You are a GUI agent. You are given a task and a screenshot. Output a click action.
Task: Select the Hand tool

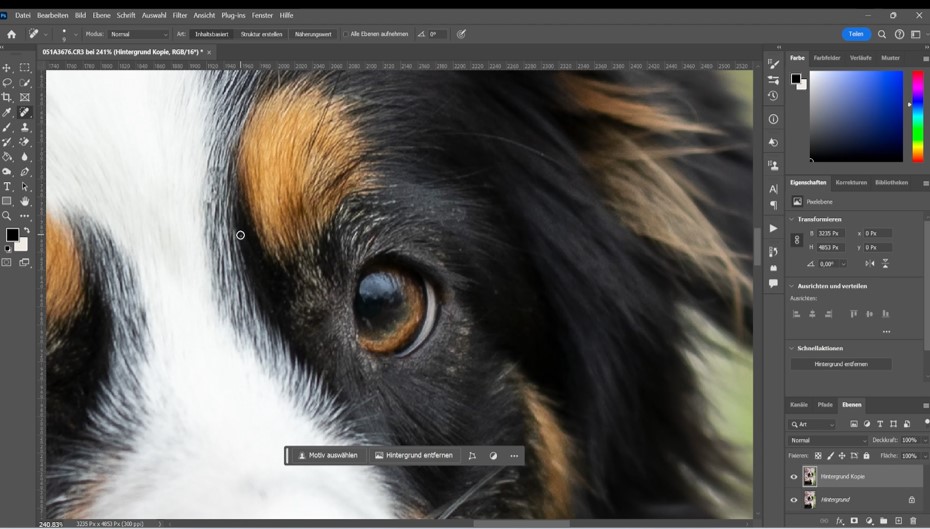click(25, 201)
